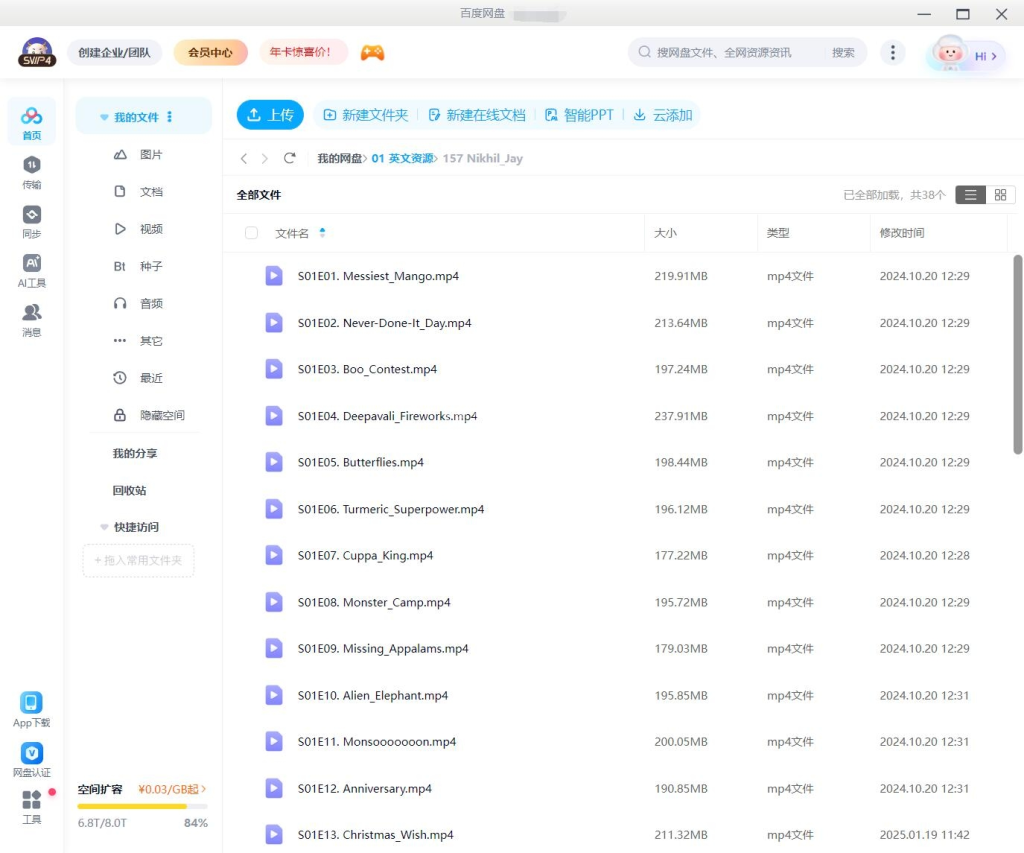Collapse the 我的文件 tree section

pos(104,117)
